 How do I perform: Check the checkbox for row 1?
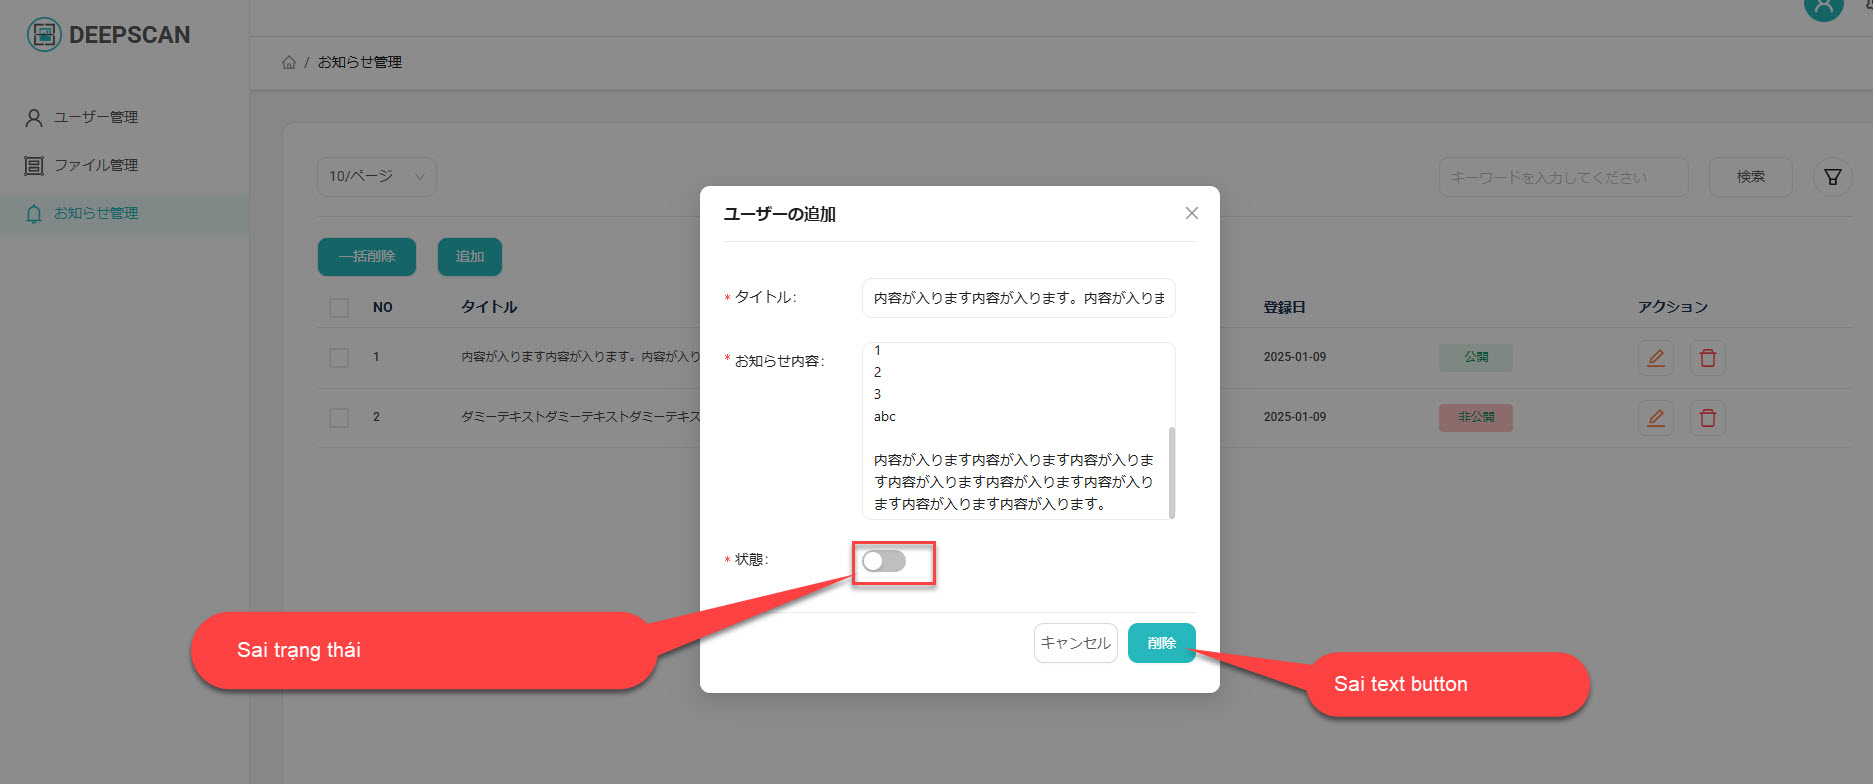pyautogui.click(x=339, y=357)
